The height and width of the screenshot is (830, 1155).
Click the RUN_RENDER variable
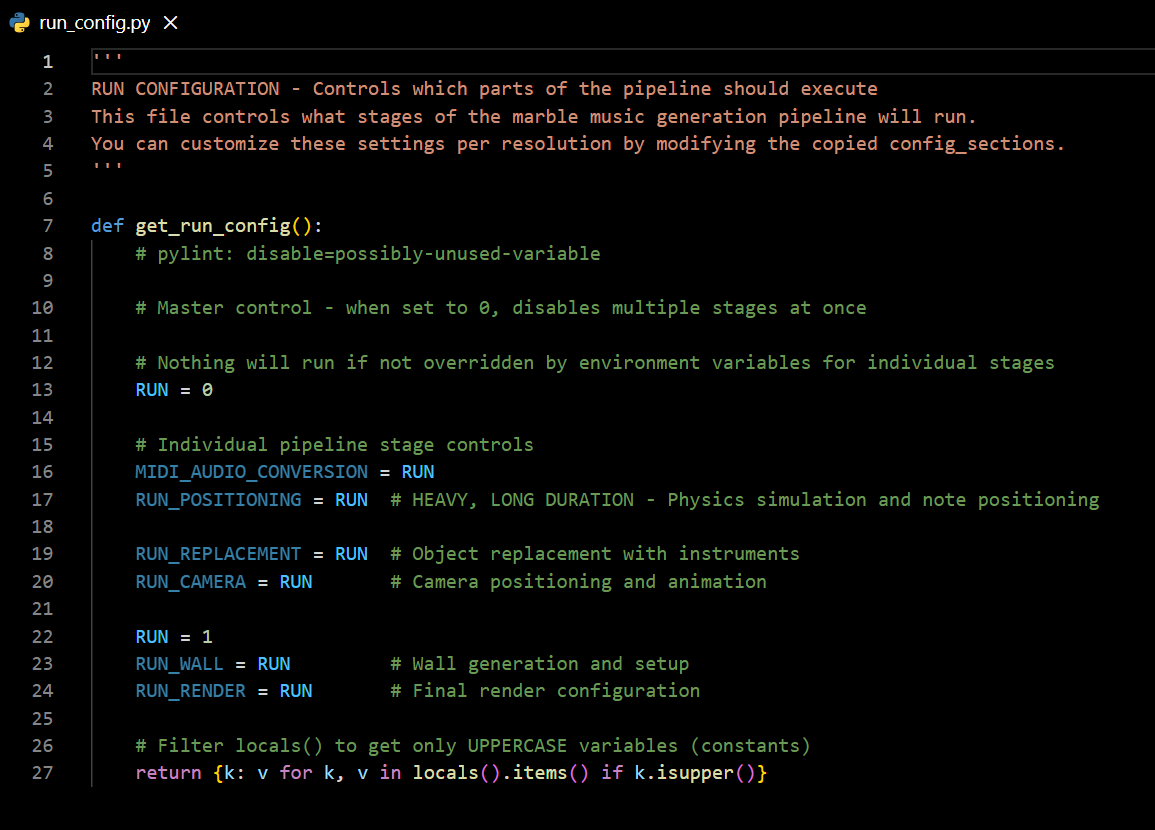pyautogui.click(x=191, y=690)
